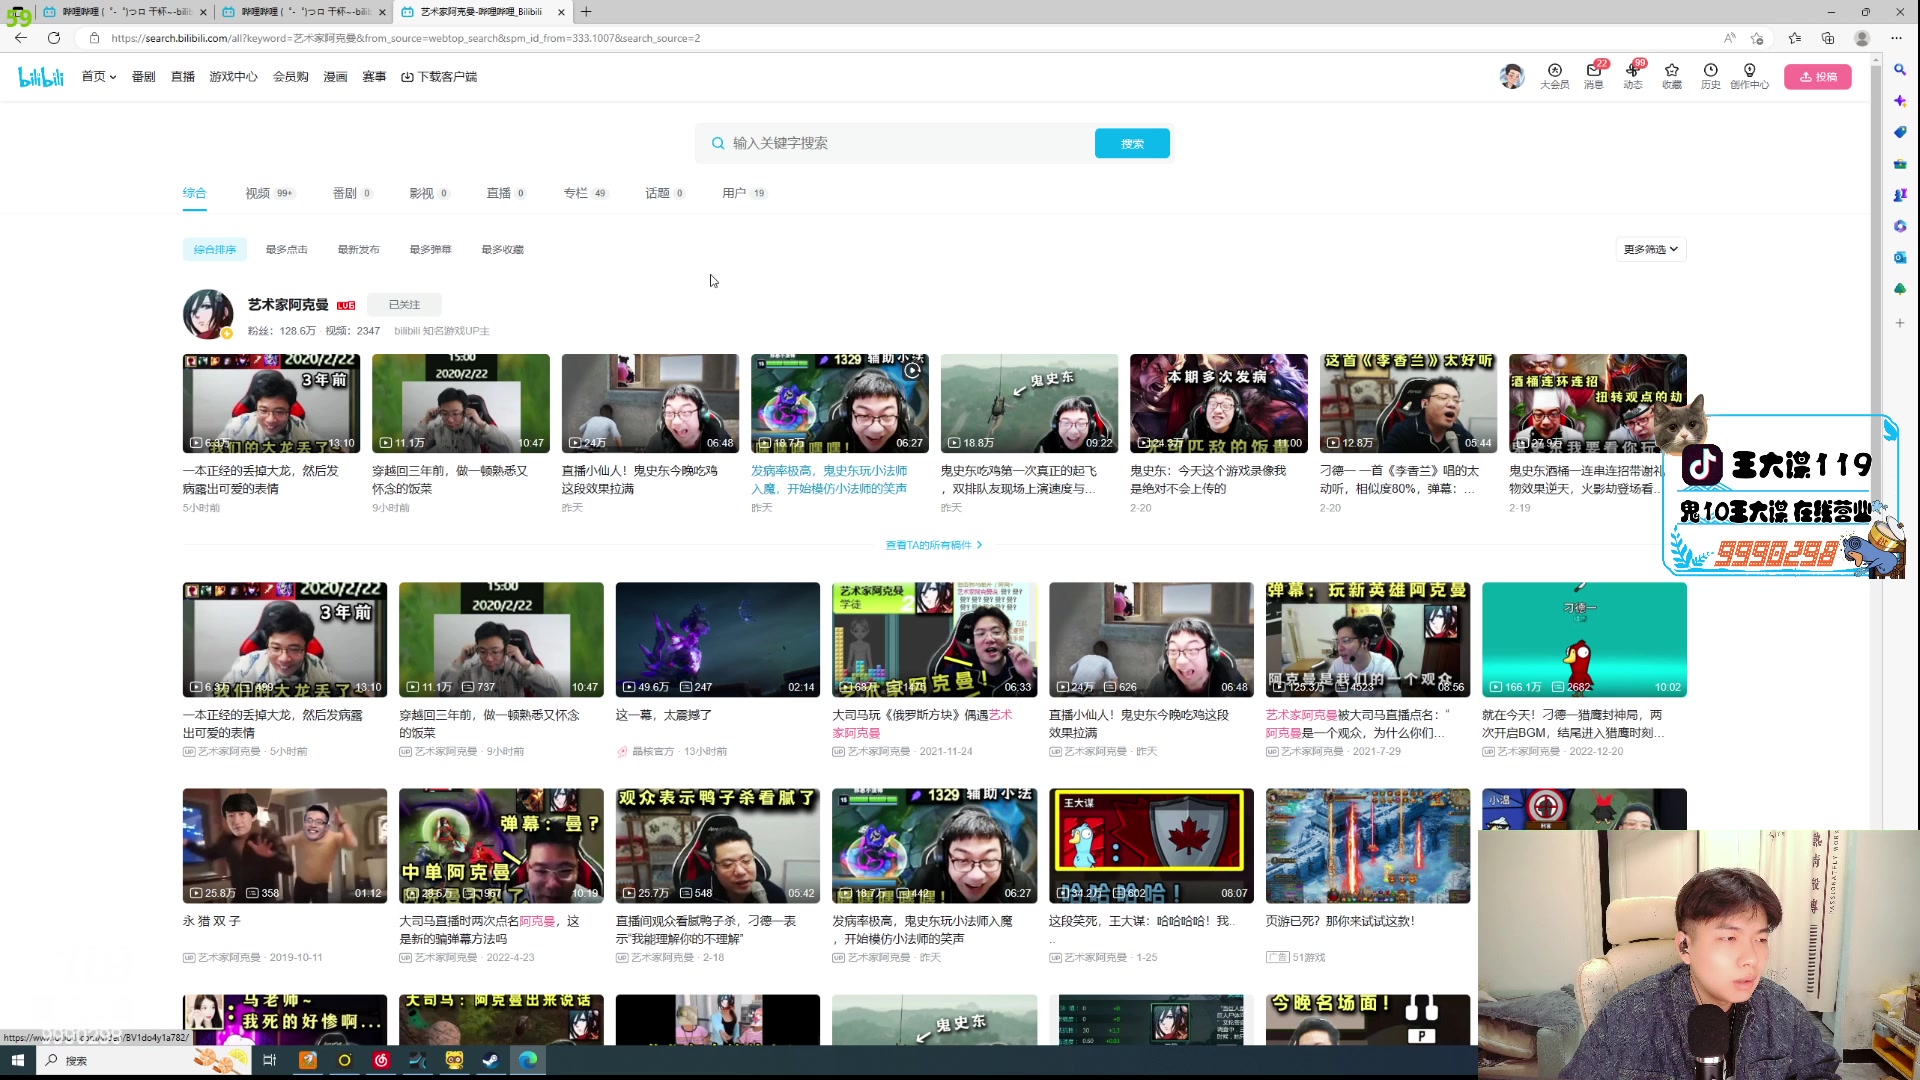Viewport: 1920px width, 1080px height.
Task: Click the bilibili logo
Action: pyautogui.click(x=41, y=77)
